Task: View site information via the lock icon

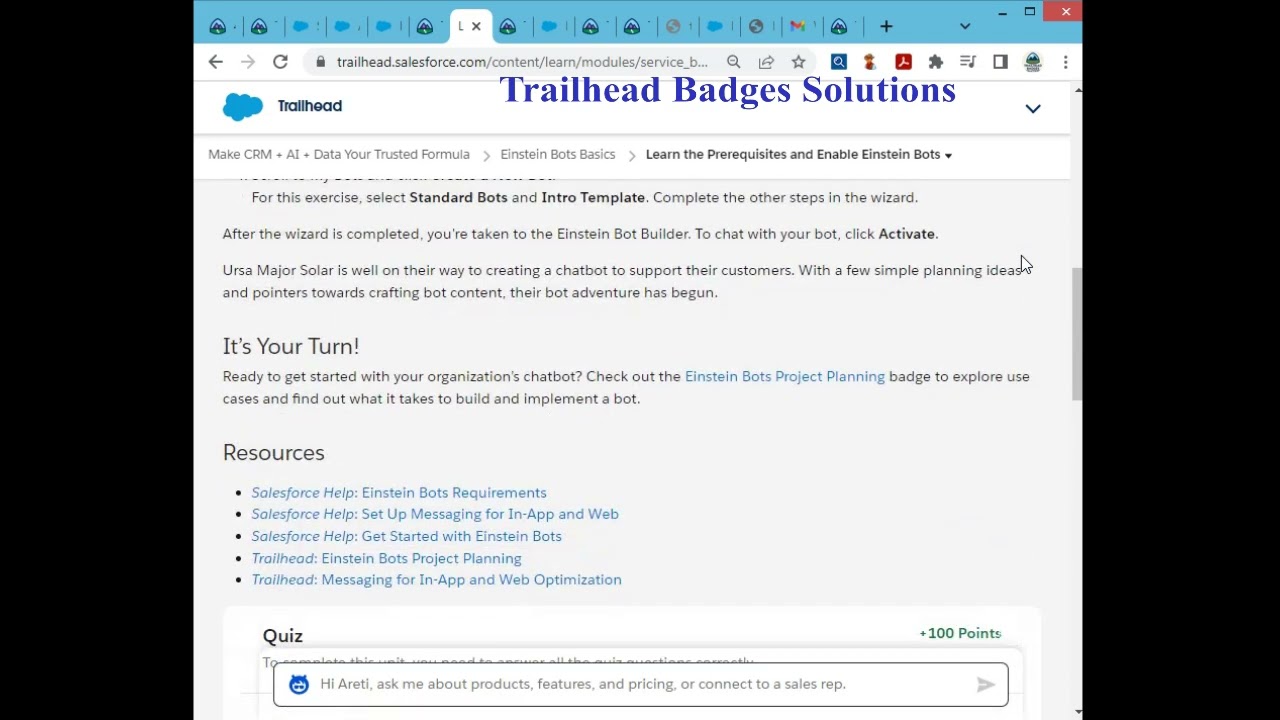Action: tap(320, 62)
